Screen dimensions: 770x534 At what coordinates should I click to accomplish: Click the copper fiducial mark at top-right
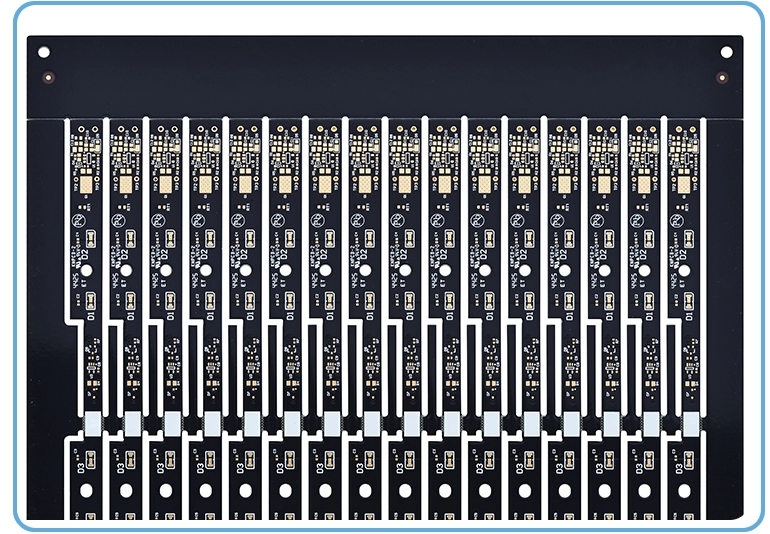[x=722, y=76]
